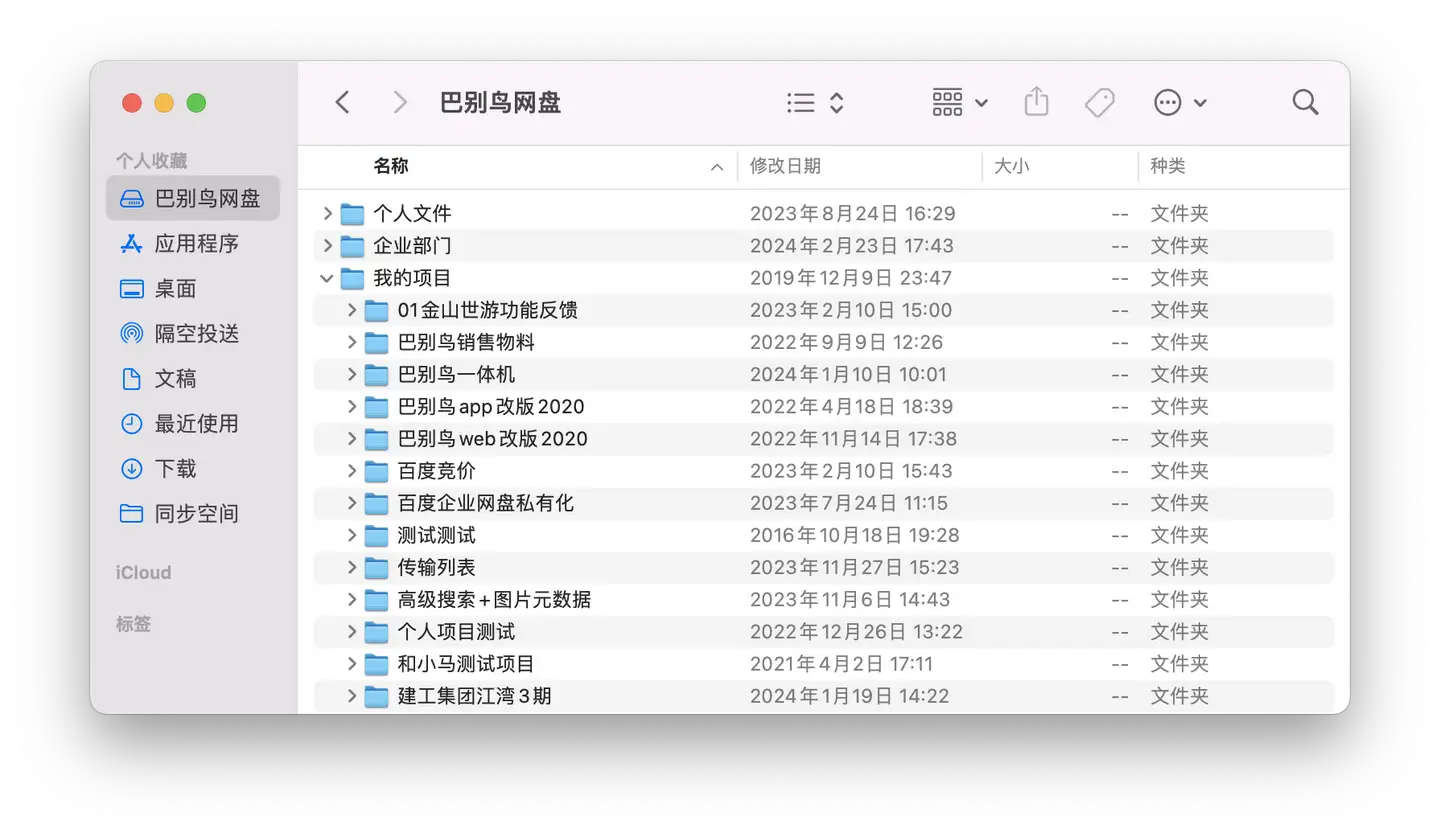Go forward with the right arrow
Screen dimensions: 1440x833
[x=400, y=102]
